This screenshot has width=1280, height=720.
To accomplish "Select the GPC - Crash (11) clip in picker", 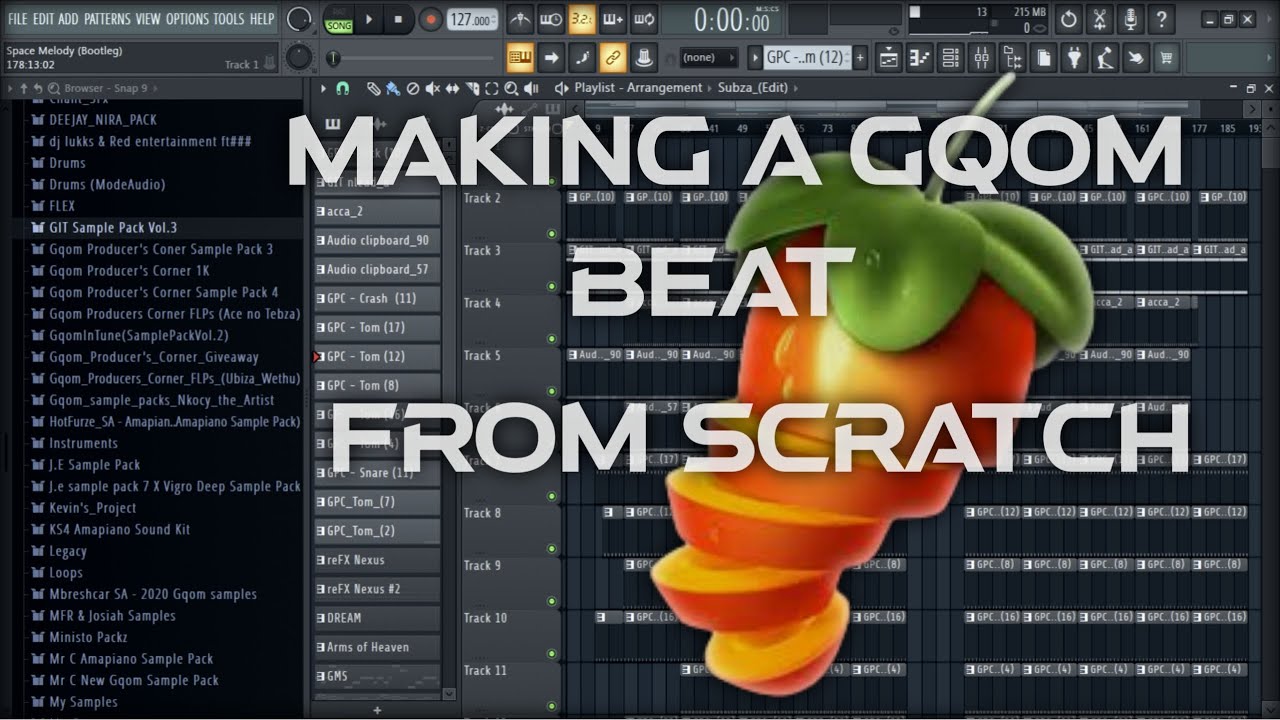I will coord(377,298).
